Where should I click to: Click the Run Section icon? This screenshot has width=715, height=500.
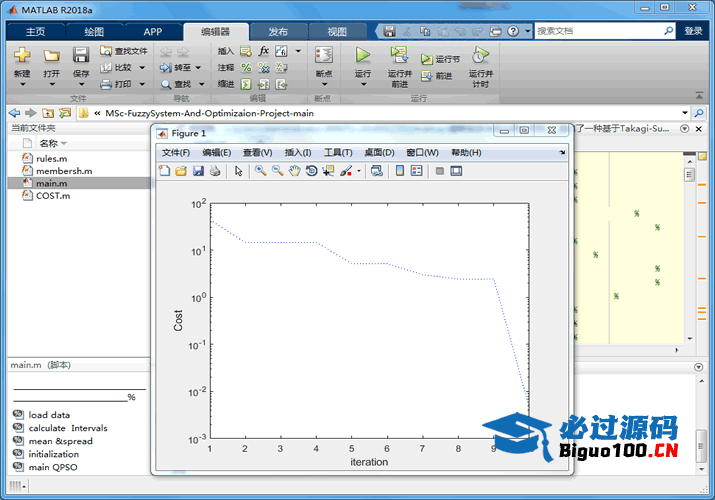(x=426, y=59)
